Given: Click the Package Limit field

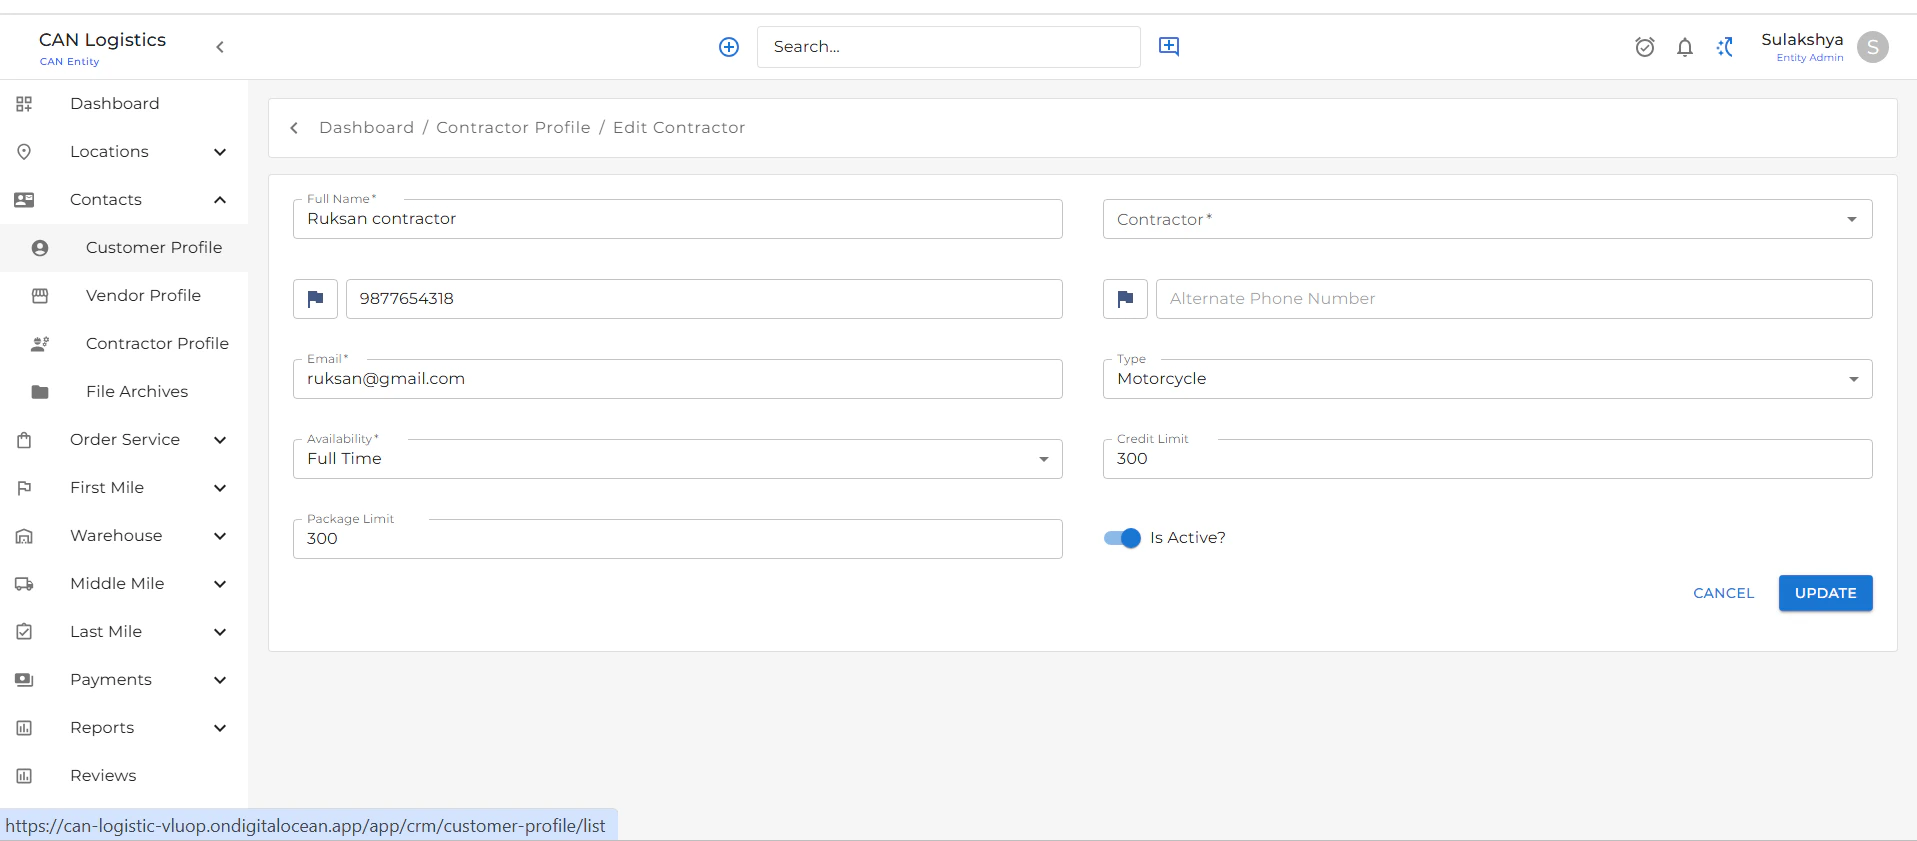Looking at the screenshot, I should coord(678,539).
